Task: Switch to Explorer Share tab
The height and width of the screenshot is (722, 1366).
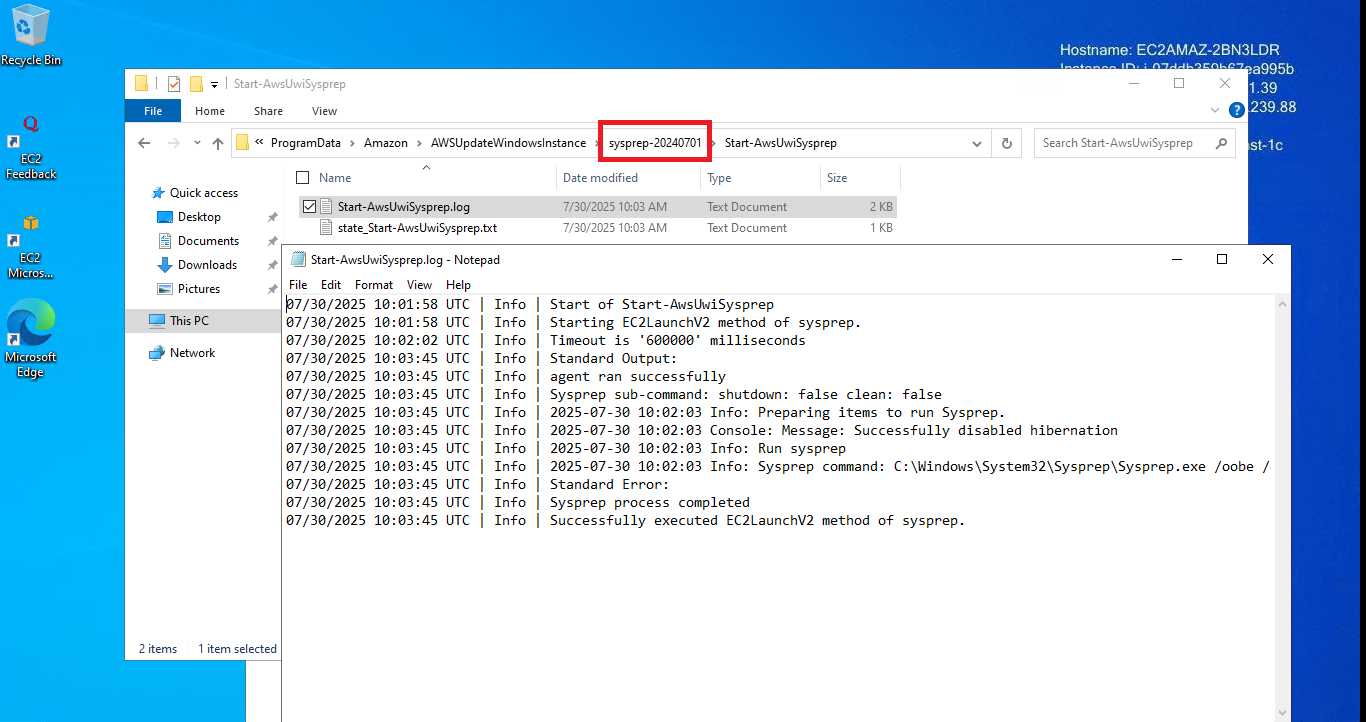Action: (x=268, y=111)
